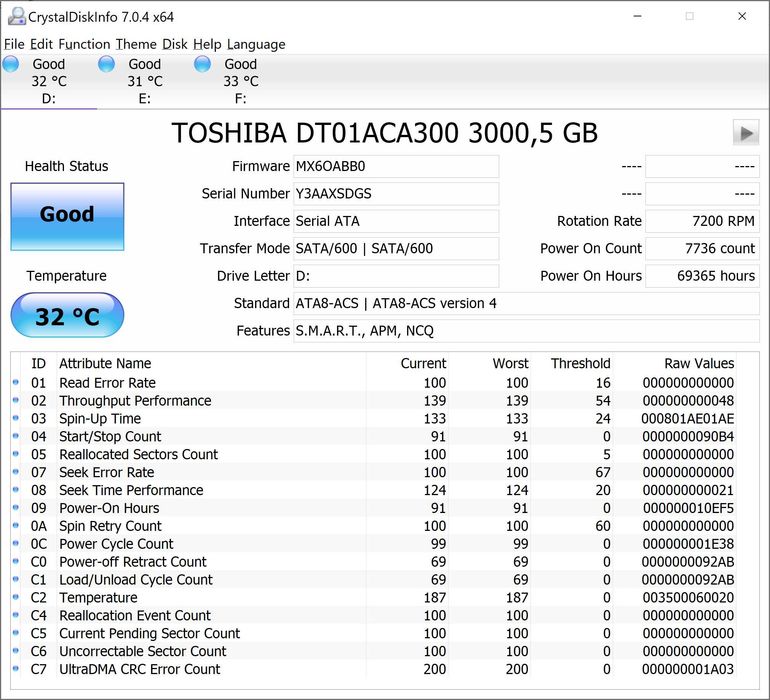Screen dimensions: 770x700
Task: Select the UltraDMA CRC Error Count row name
Action: point(140,669)
